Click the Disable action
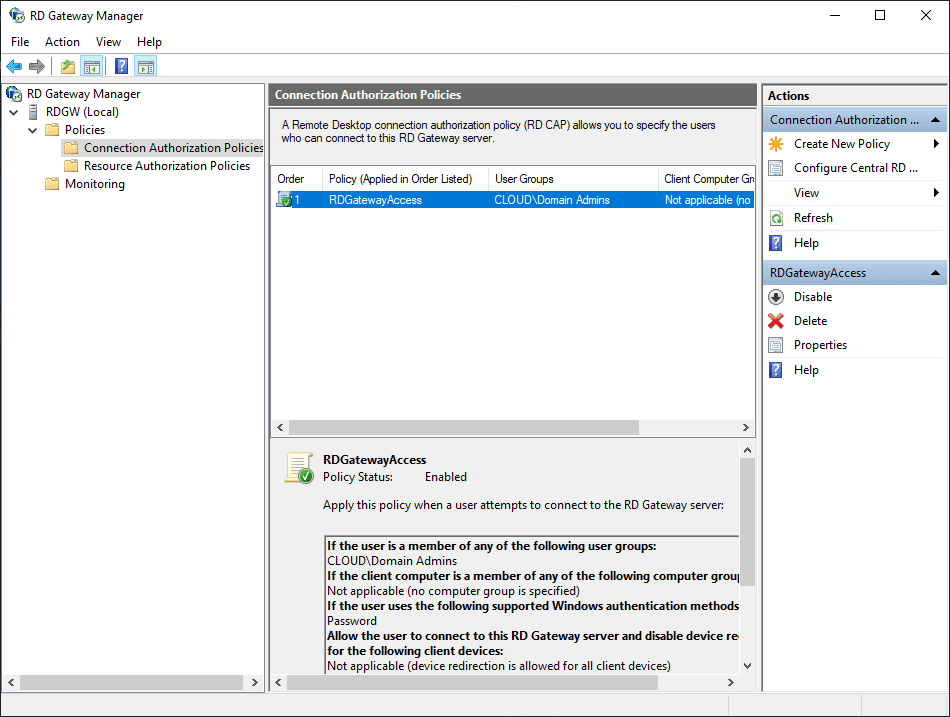 click(813, 297)
